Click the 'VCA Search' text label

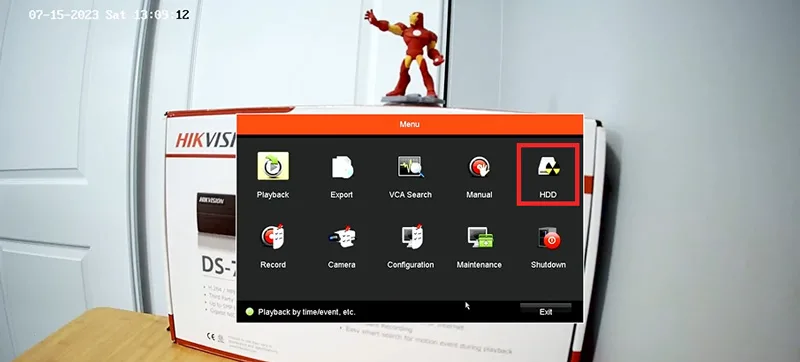click(410, 195)
